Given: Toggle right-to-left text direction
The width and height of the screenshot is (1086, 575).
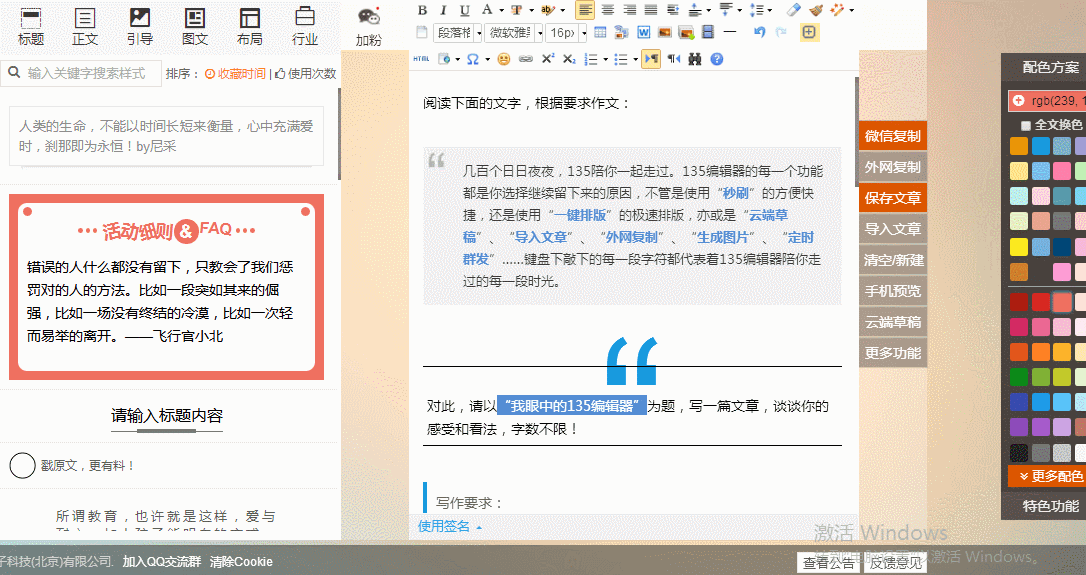Looking at the screenshot, I should (673, 59).
